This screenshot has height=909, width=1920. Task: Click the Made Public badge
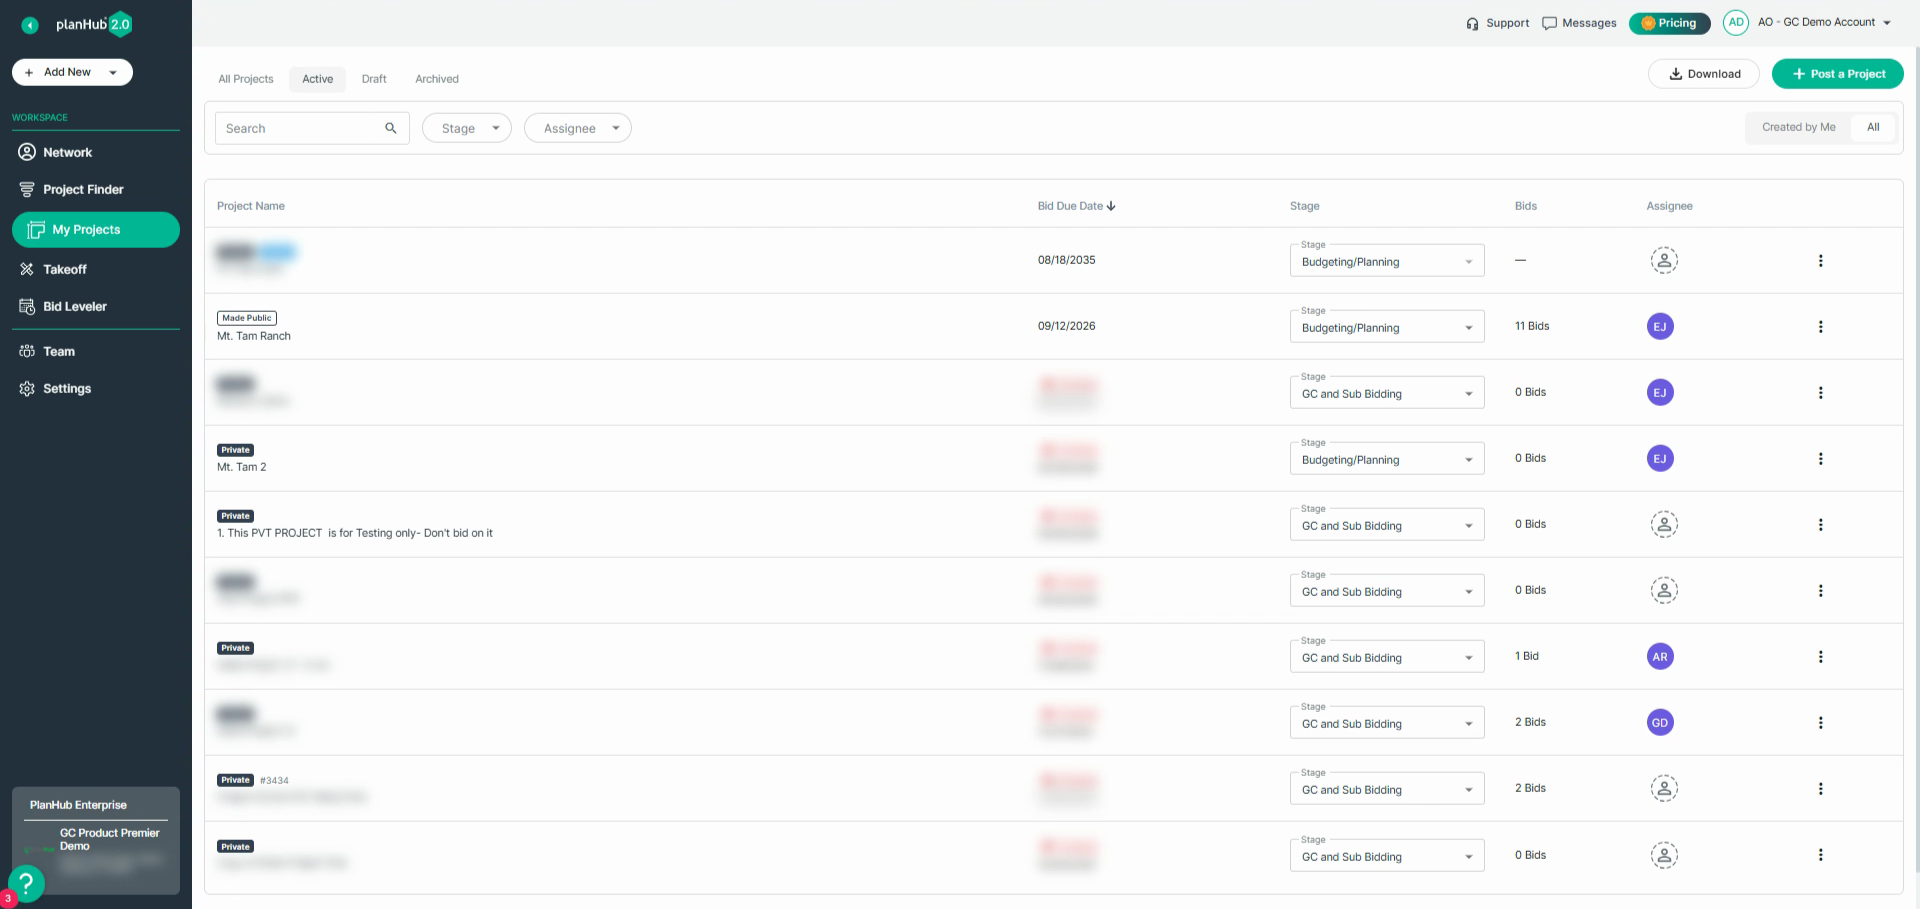coord(247,318)
